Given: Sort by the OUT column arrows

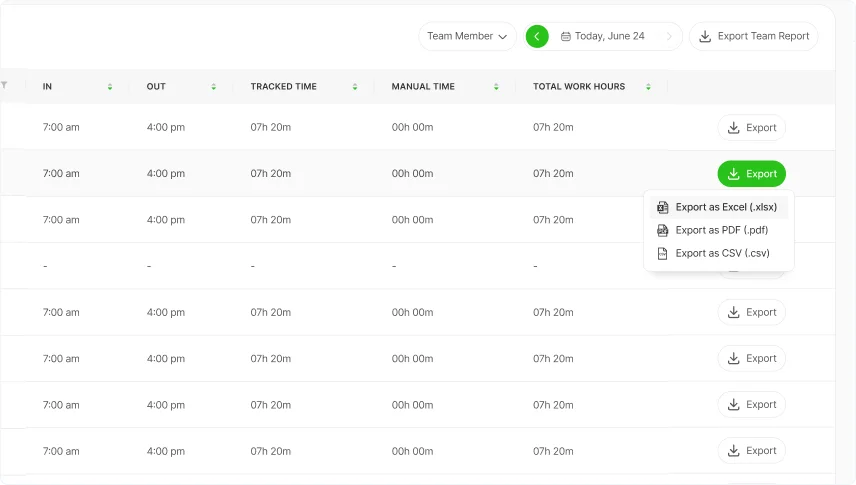Looking at the screenshot, I should (x=214, y=87).
